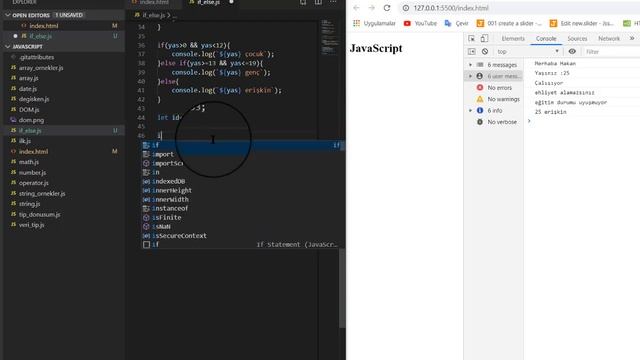Open array.js file in explorer
Image resolution: width=640 pixels, height=360 pixels.
[x=29, y=78]
